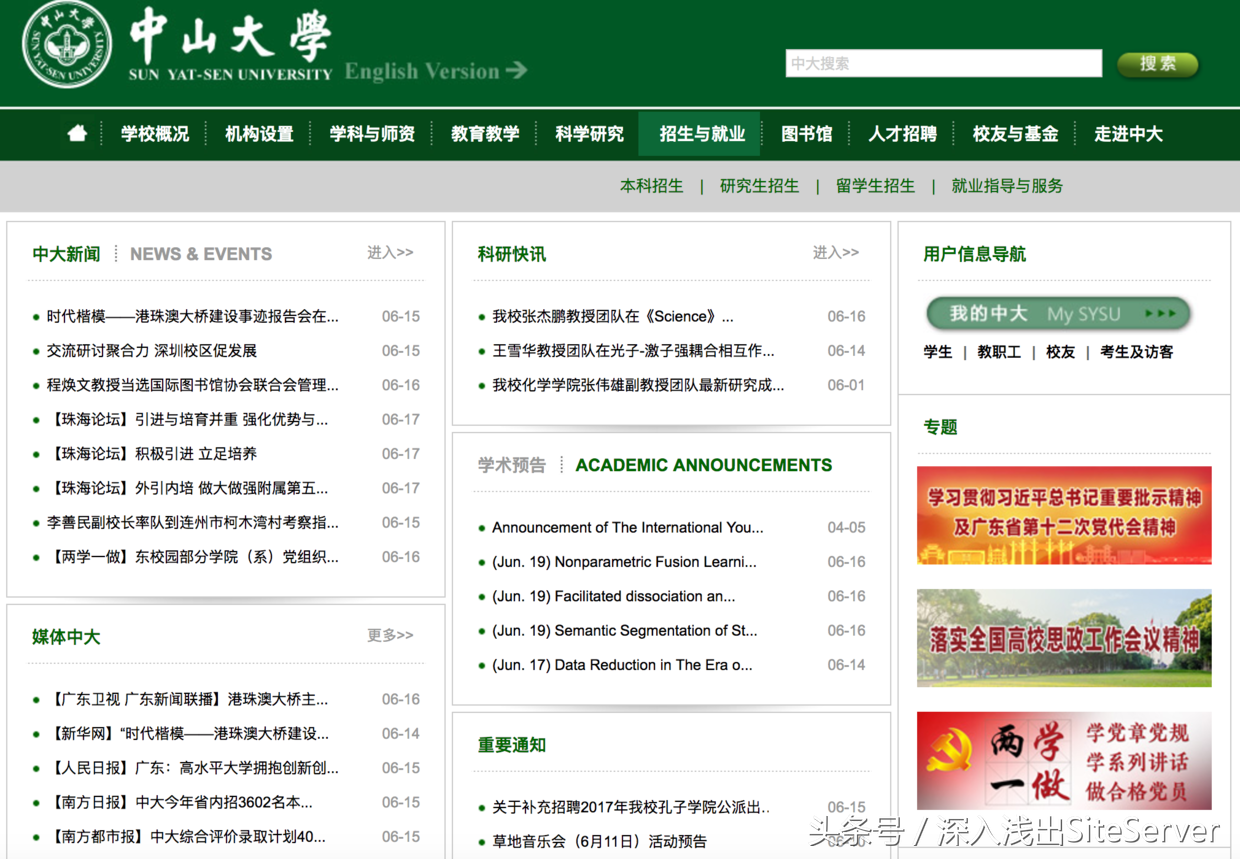
Task: Open 【南方都市报】中大综合评价录取计划40... item
Action: click(186, 836)
